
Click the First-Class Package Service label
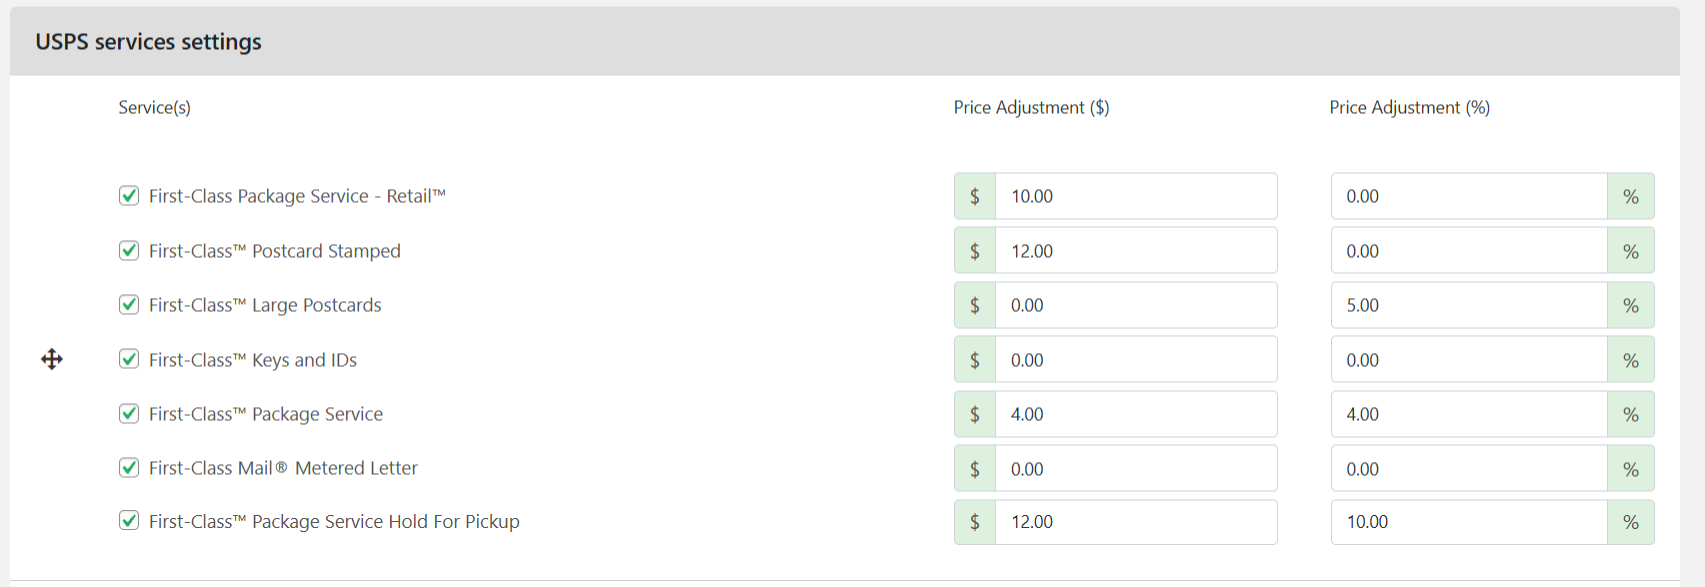266,414
